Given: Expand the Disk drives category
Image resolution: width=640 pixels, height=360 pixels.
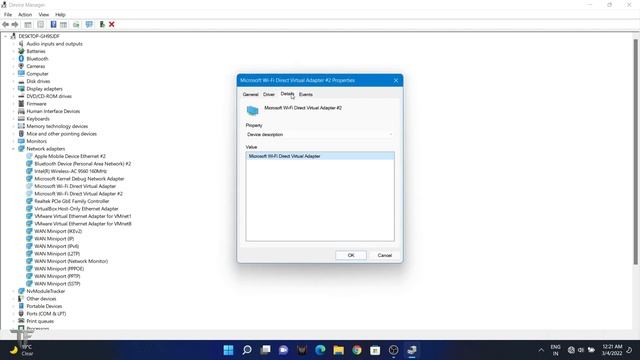Looking at the screenshot, I should 13,81.
